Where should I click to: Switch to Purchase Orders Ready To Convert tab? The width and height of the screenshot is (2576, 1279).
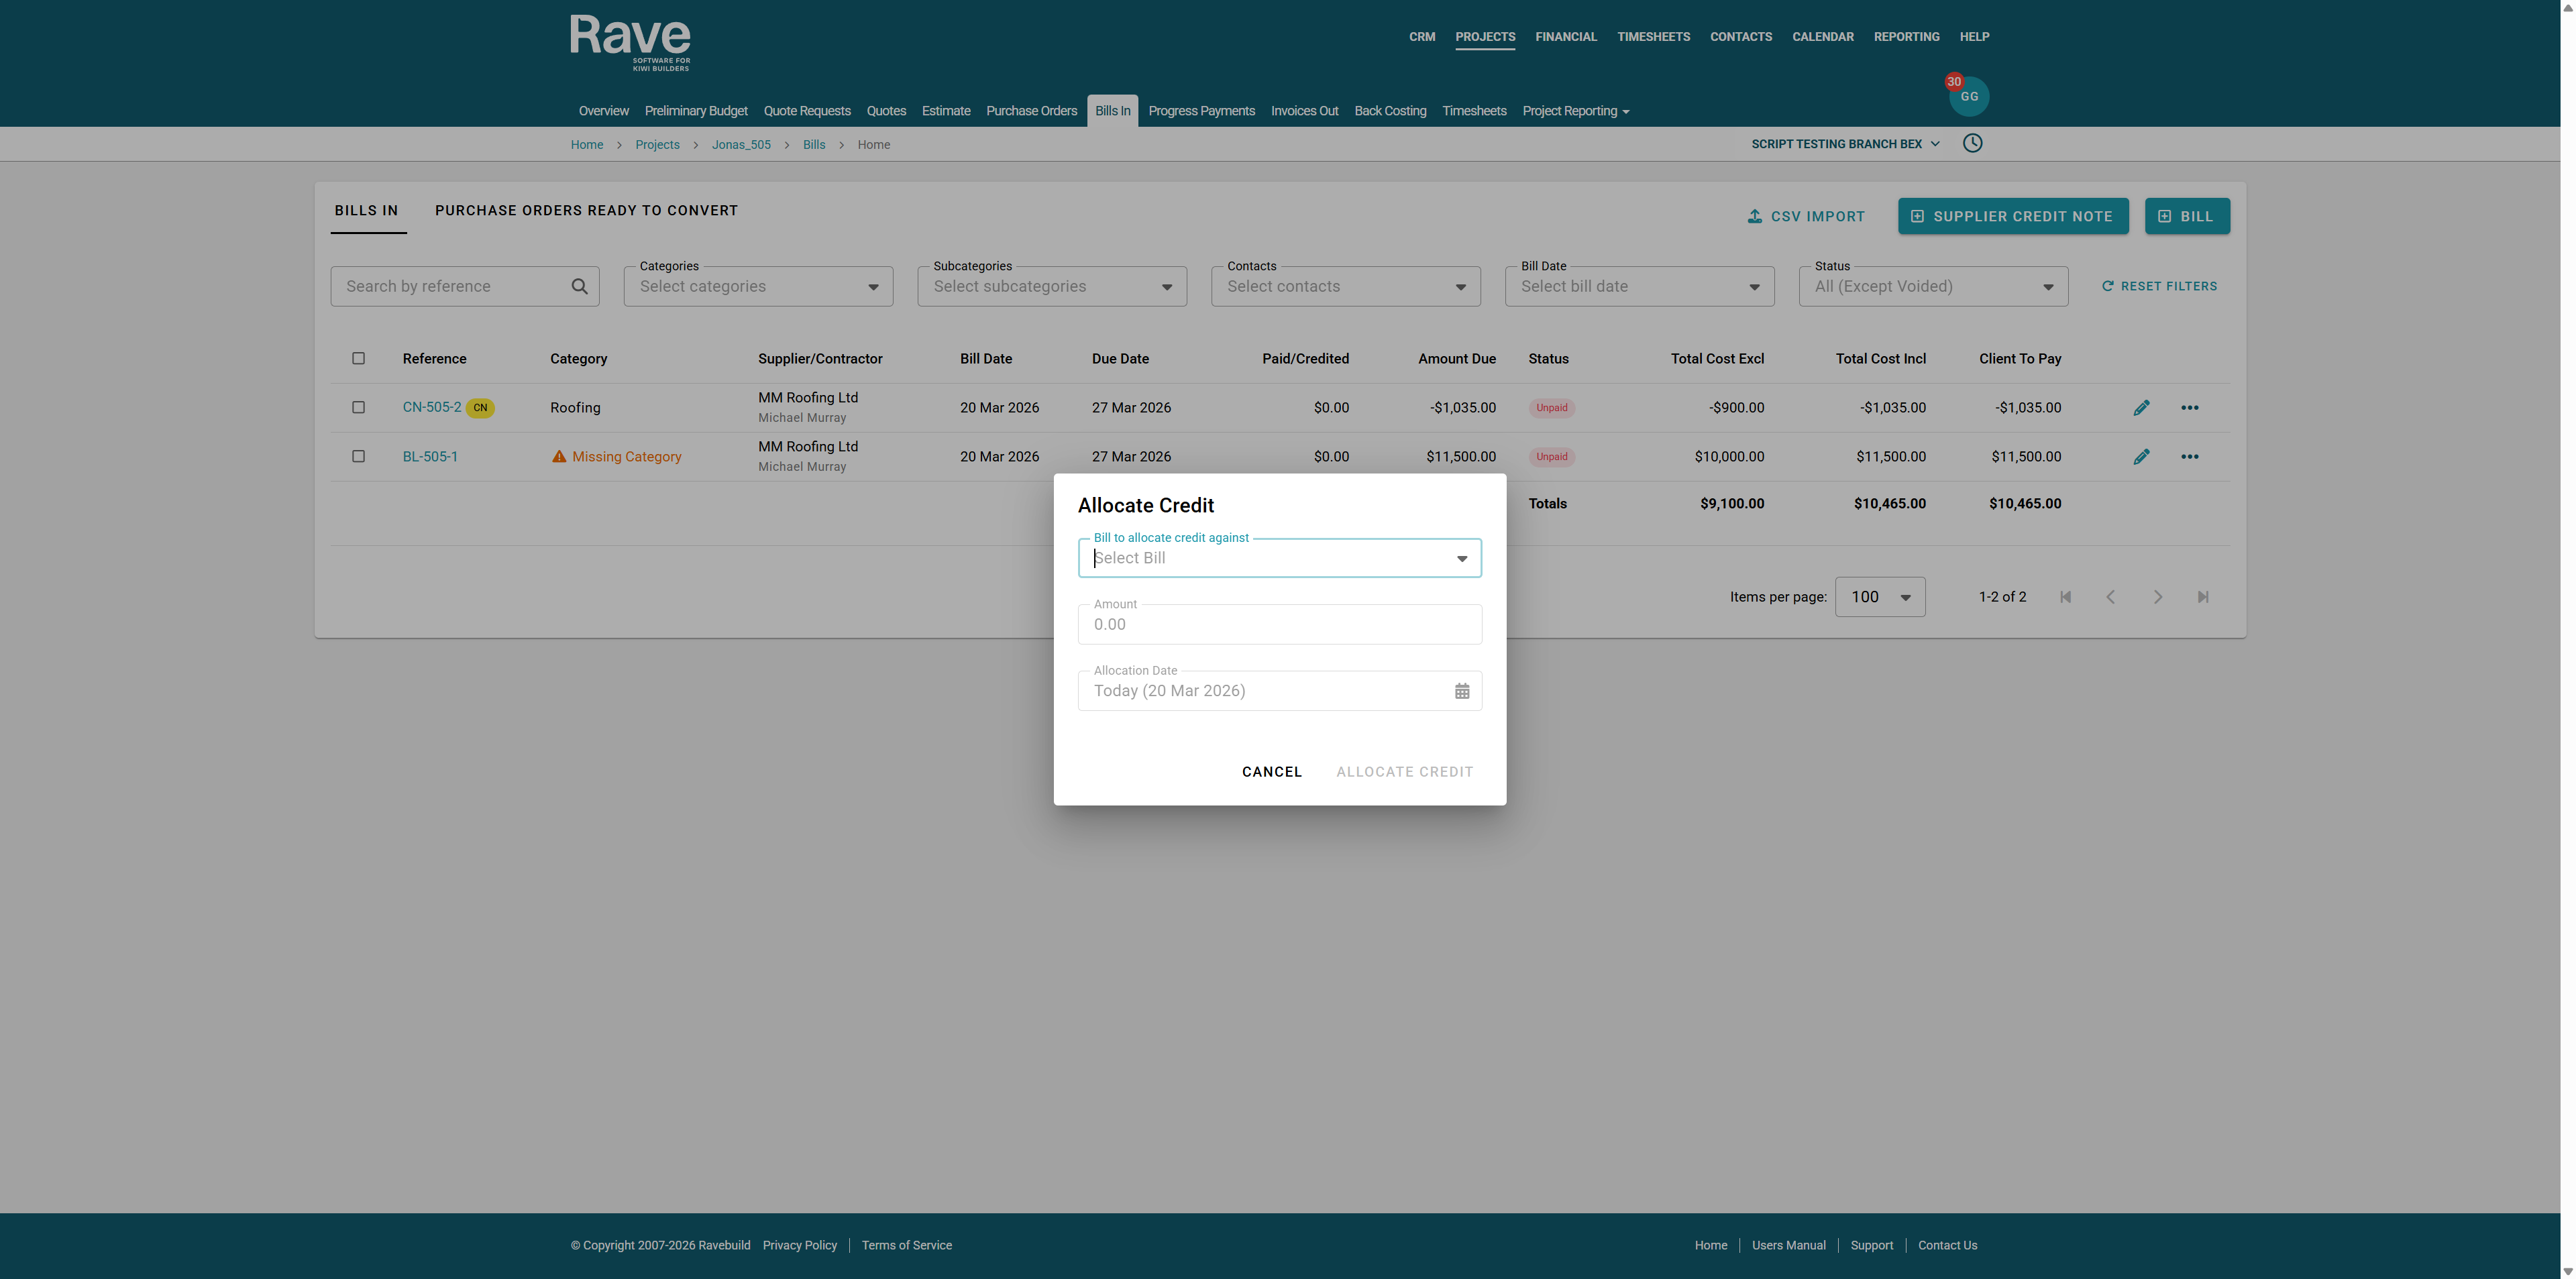point(586,210)
